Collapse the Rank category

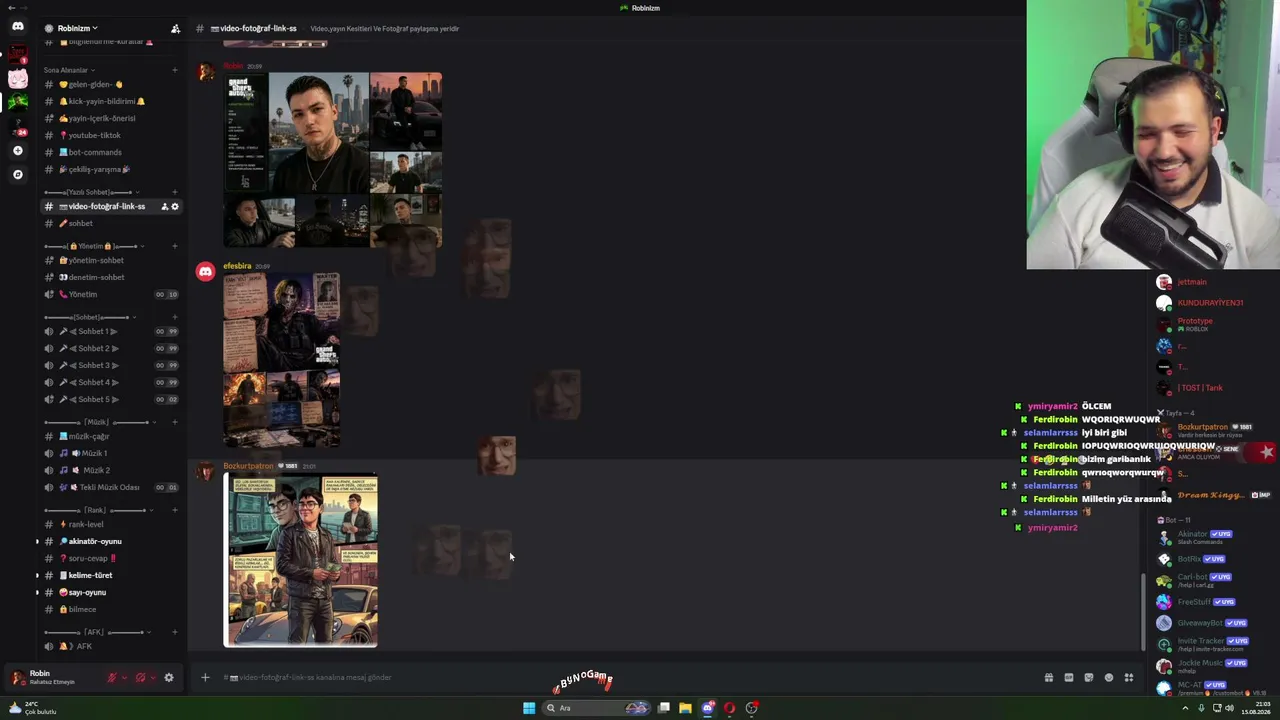click(97, 510)
